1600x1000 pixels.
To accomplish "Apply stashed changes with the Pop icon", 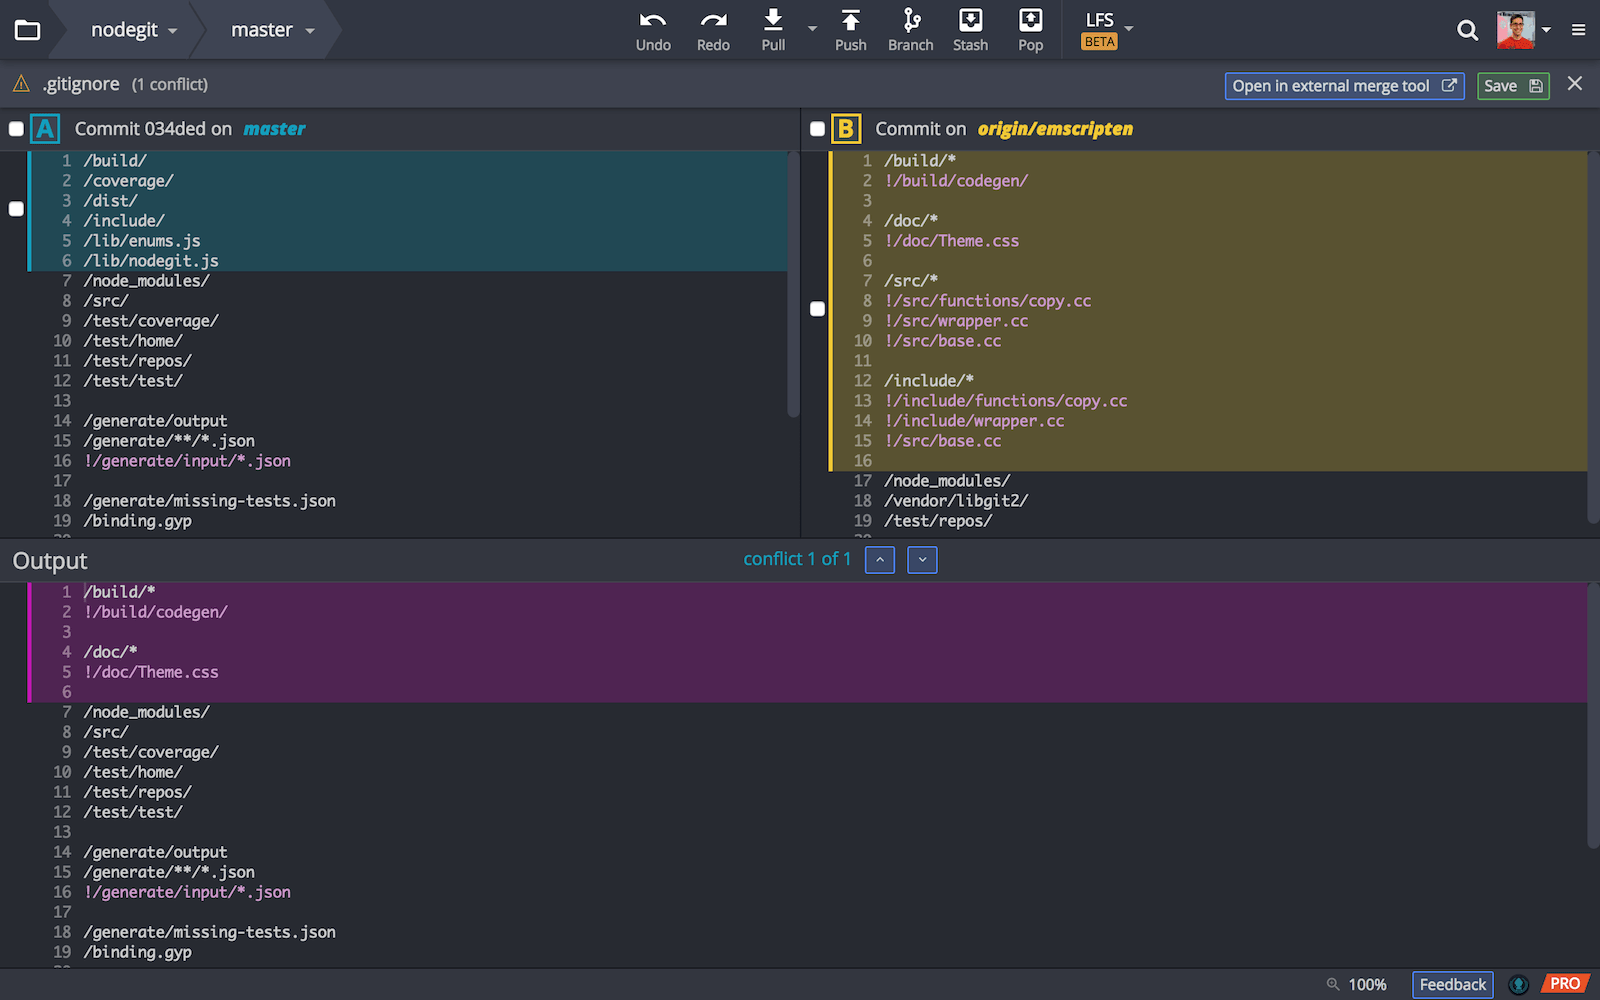I will point(1030,29).
